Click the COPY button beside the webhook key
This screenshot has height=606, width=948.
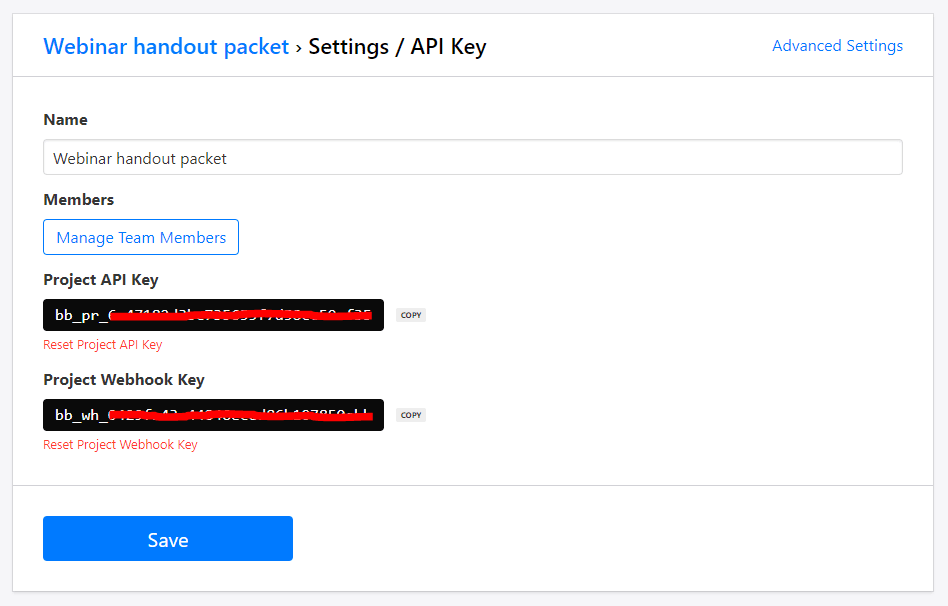pyautogui.click(x=410, y=415)
